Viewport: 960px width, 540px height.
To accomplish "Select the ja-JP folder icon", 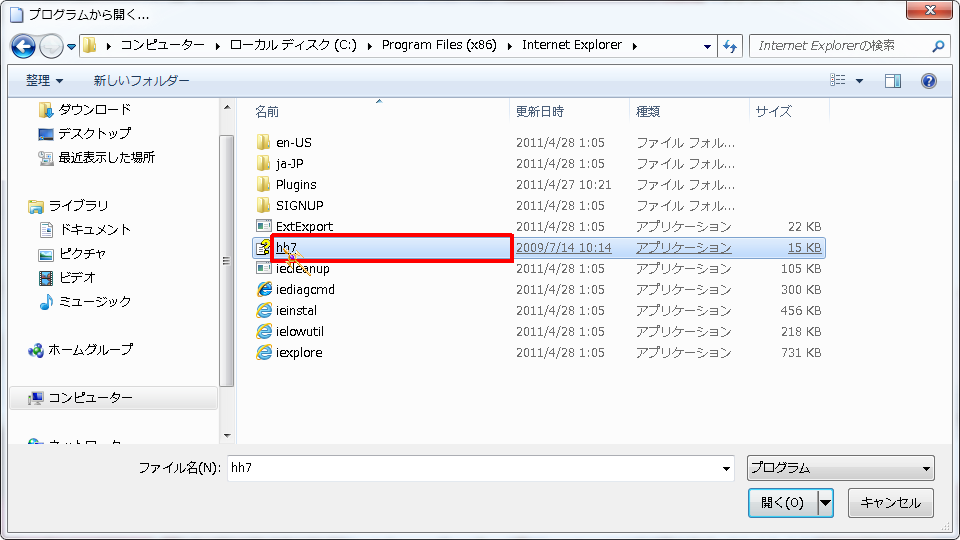I will [x=263, y=163].
